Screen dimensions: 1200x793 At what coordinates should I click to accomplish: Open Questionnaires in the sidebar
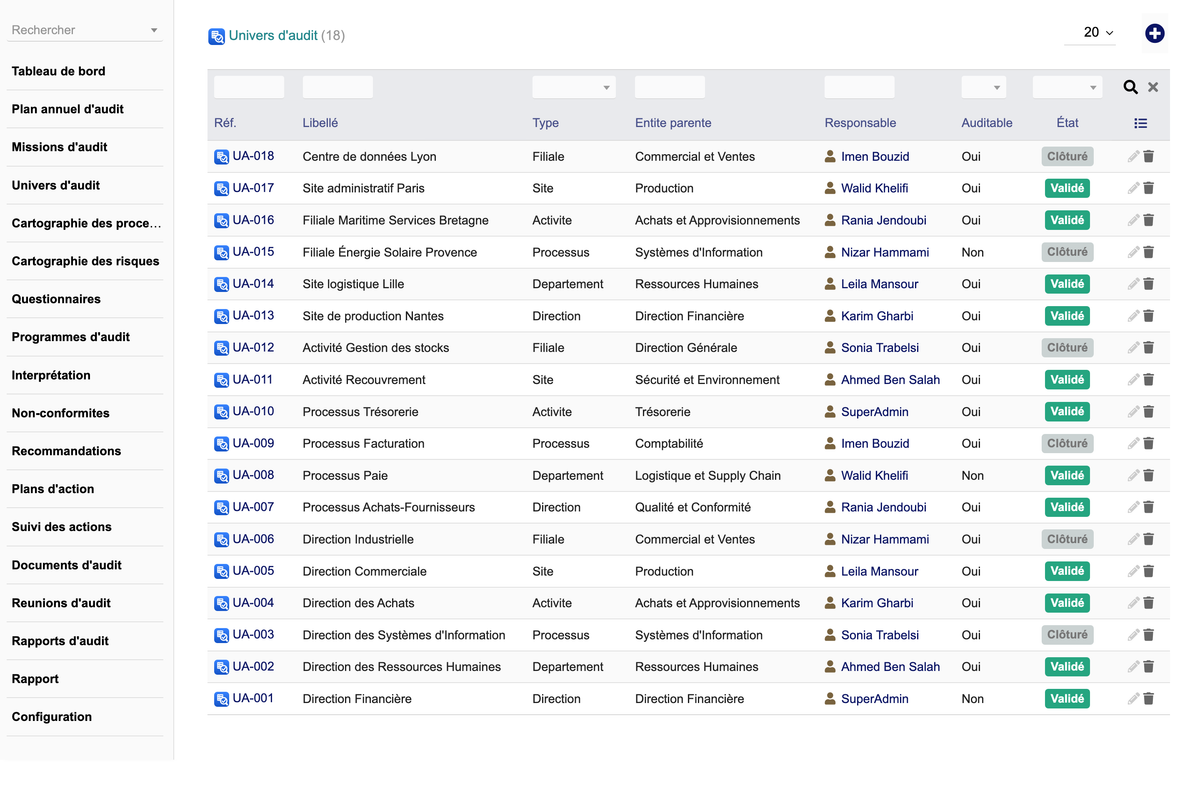coord(56,299)
